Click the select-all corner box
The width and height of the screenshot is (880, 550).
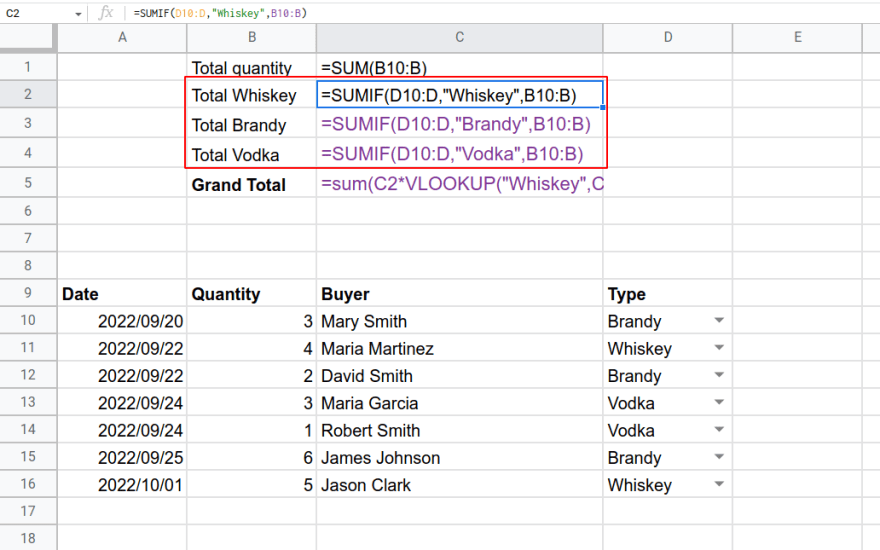click(28, 38)
